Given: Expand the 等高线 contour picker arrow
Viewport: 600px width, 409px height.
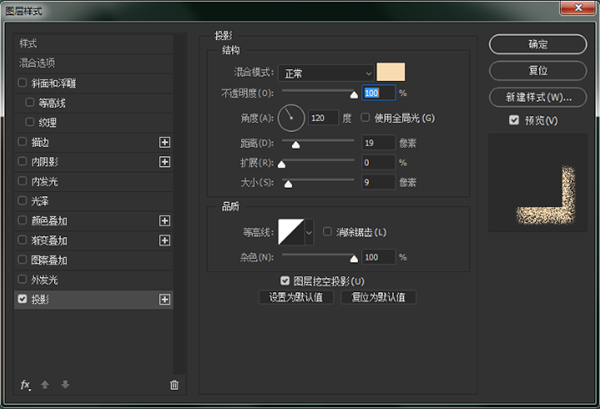Looking at the screenshot, I should pyautogui.click(x=309, y=231).
